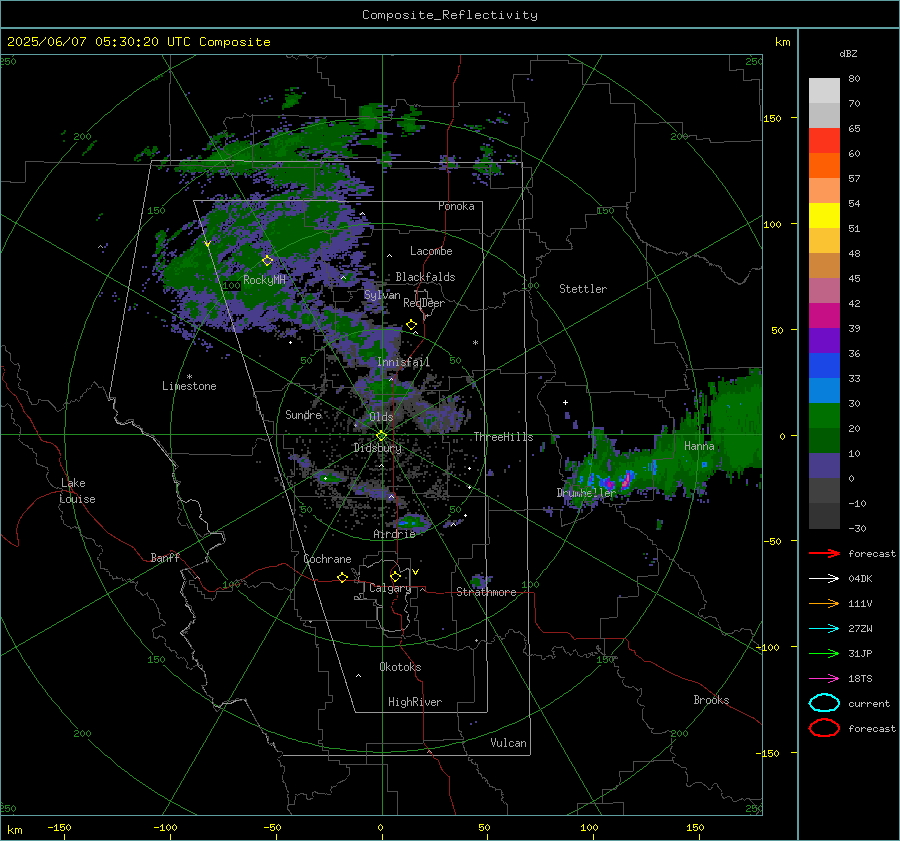
Task: Select the blue 36 dBZ color swatch
Action: [x=824, y=365]
